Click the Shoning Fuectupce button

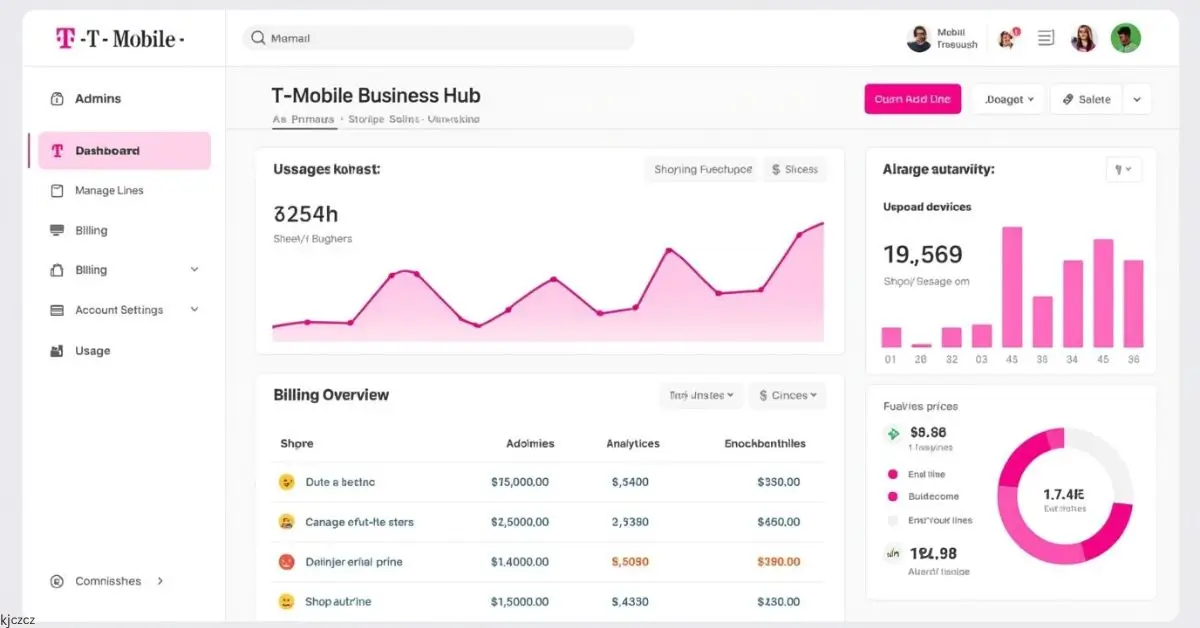click(702, 170)
